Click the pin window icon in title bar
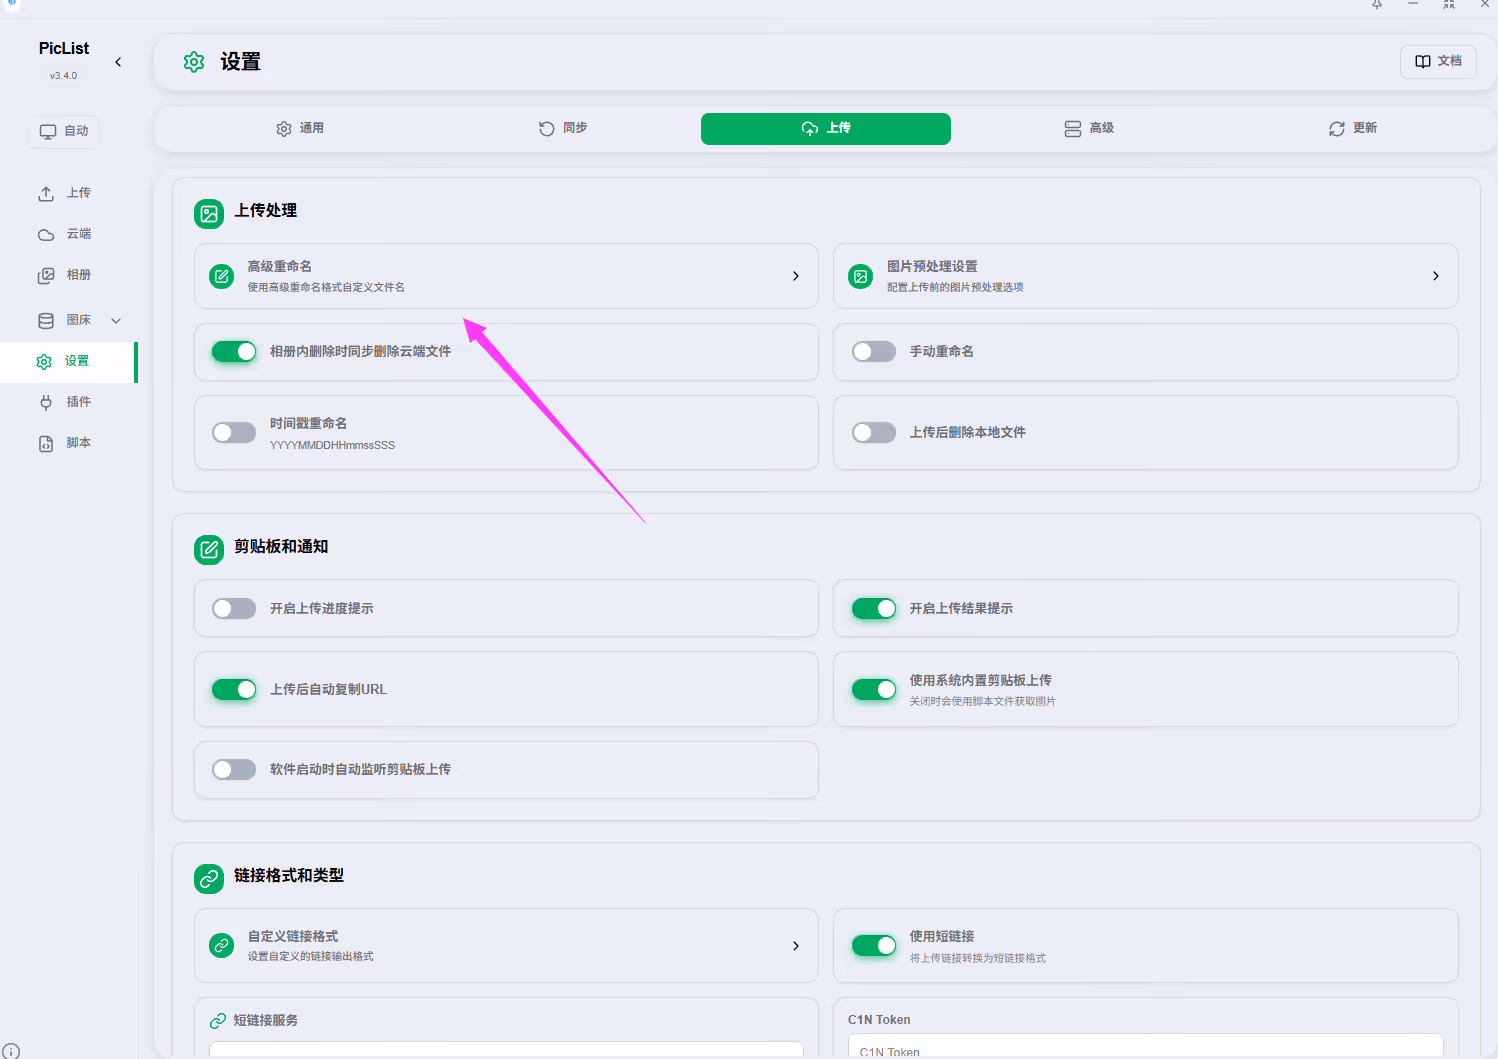The height and width of the screenshot is (1059, 1498). pyautogui.click(x=1377, y=5)
